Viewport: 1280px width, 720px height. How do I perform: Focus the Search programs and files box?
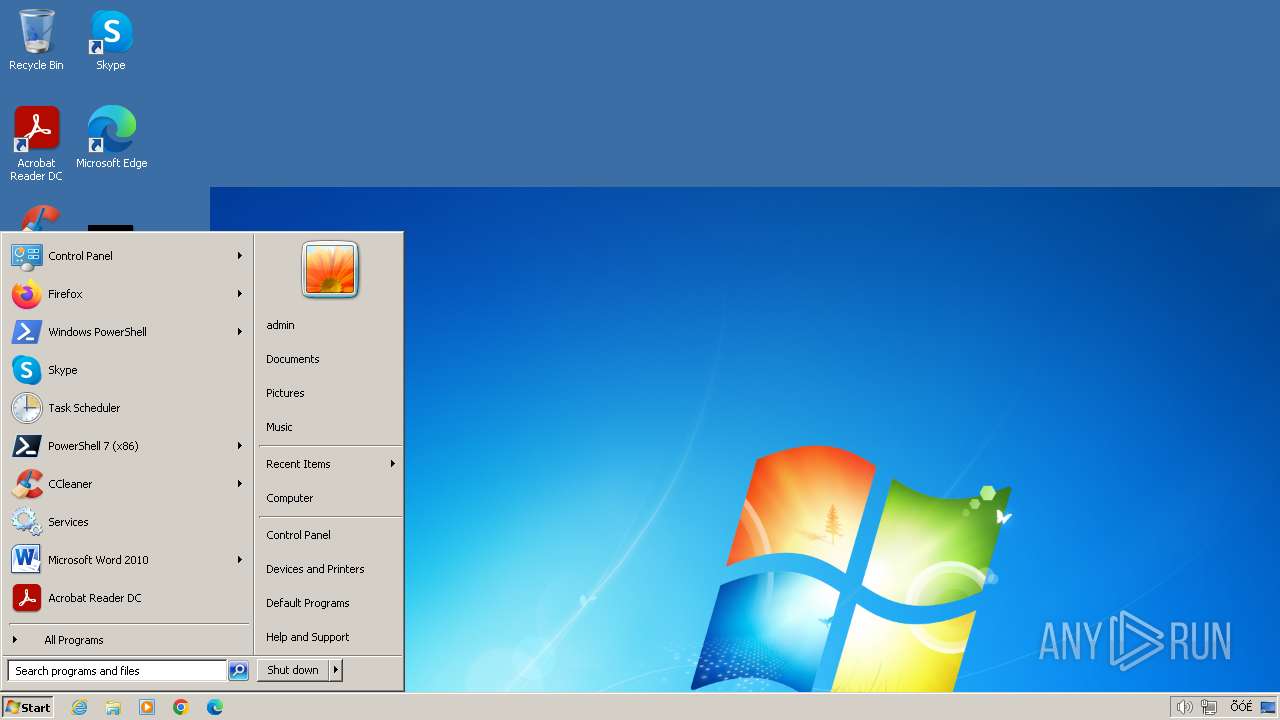117,671
